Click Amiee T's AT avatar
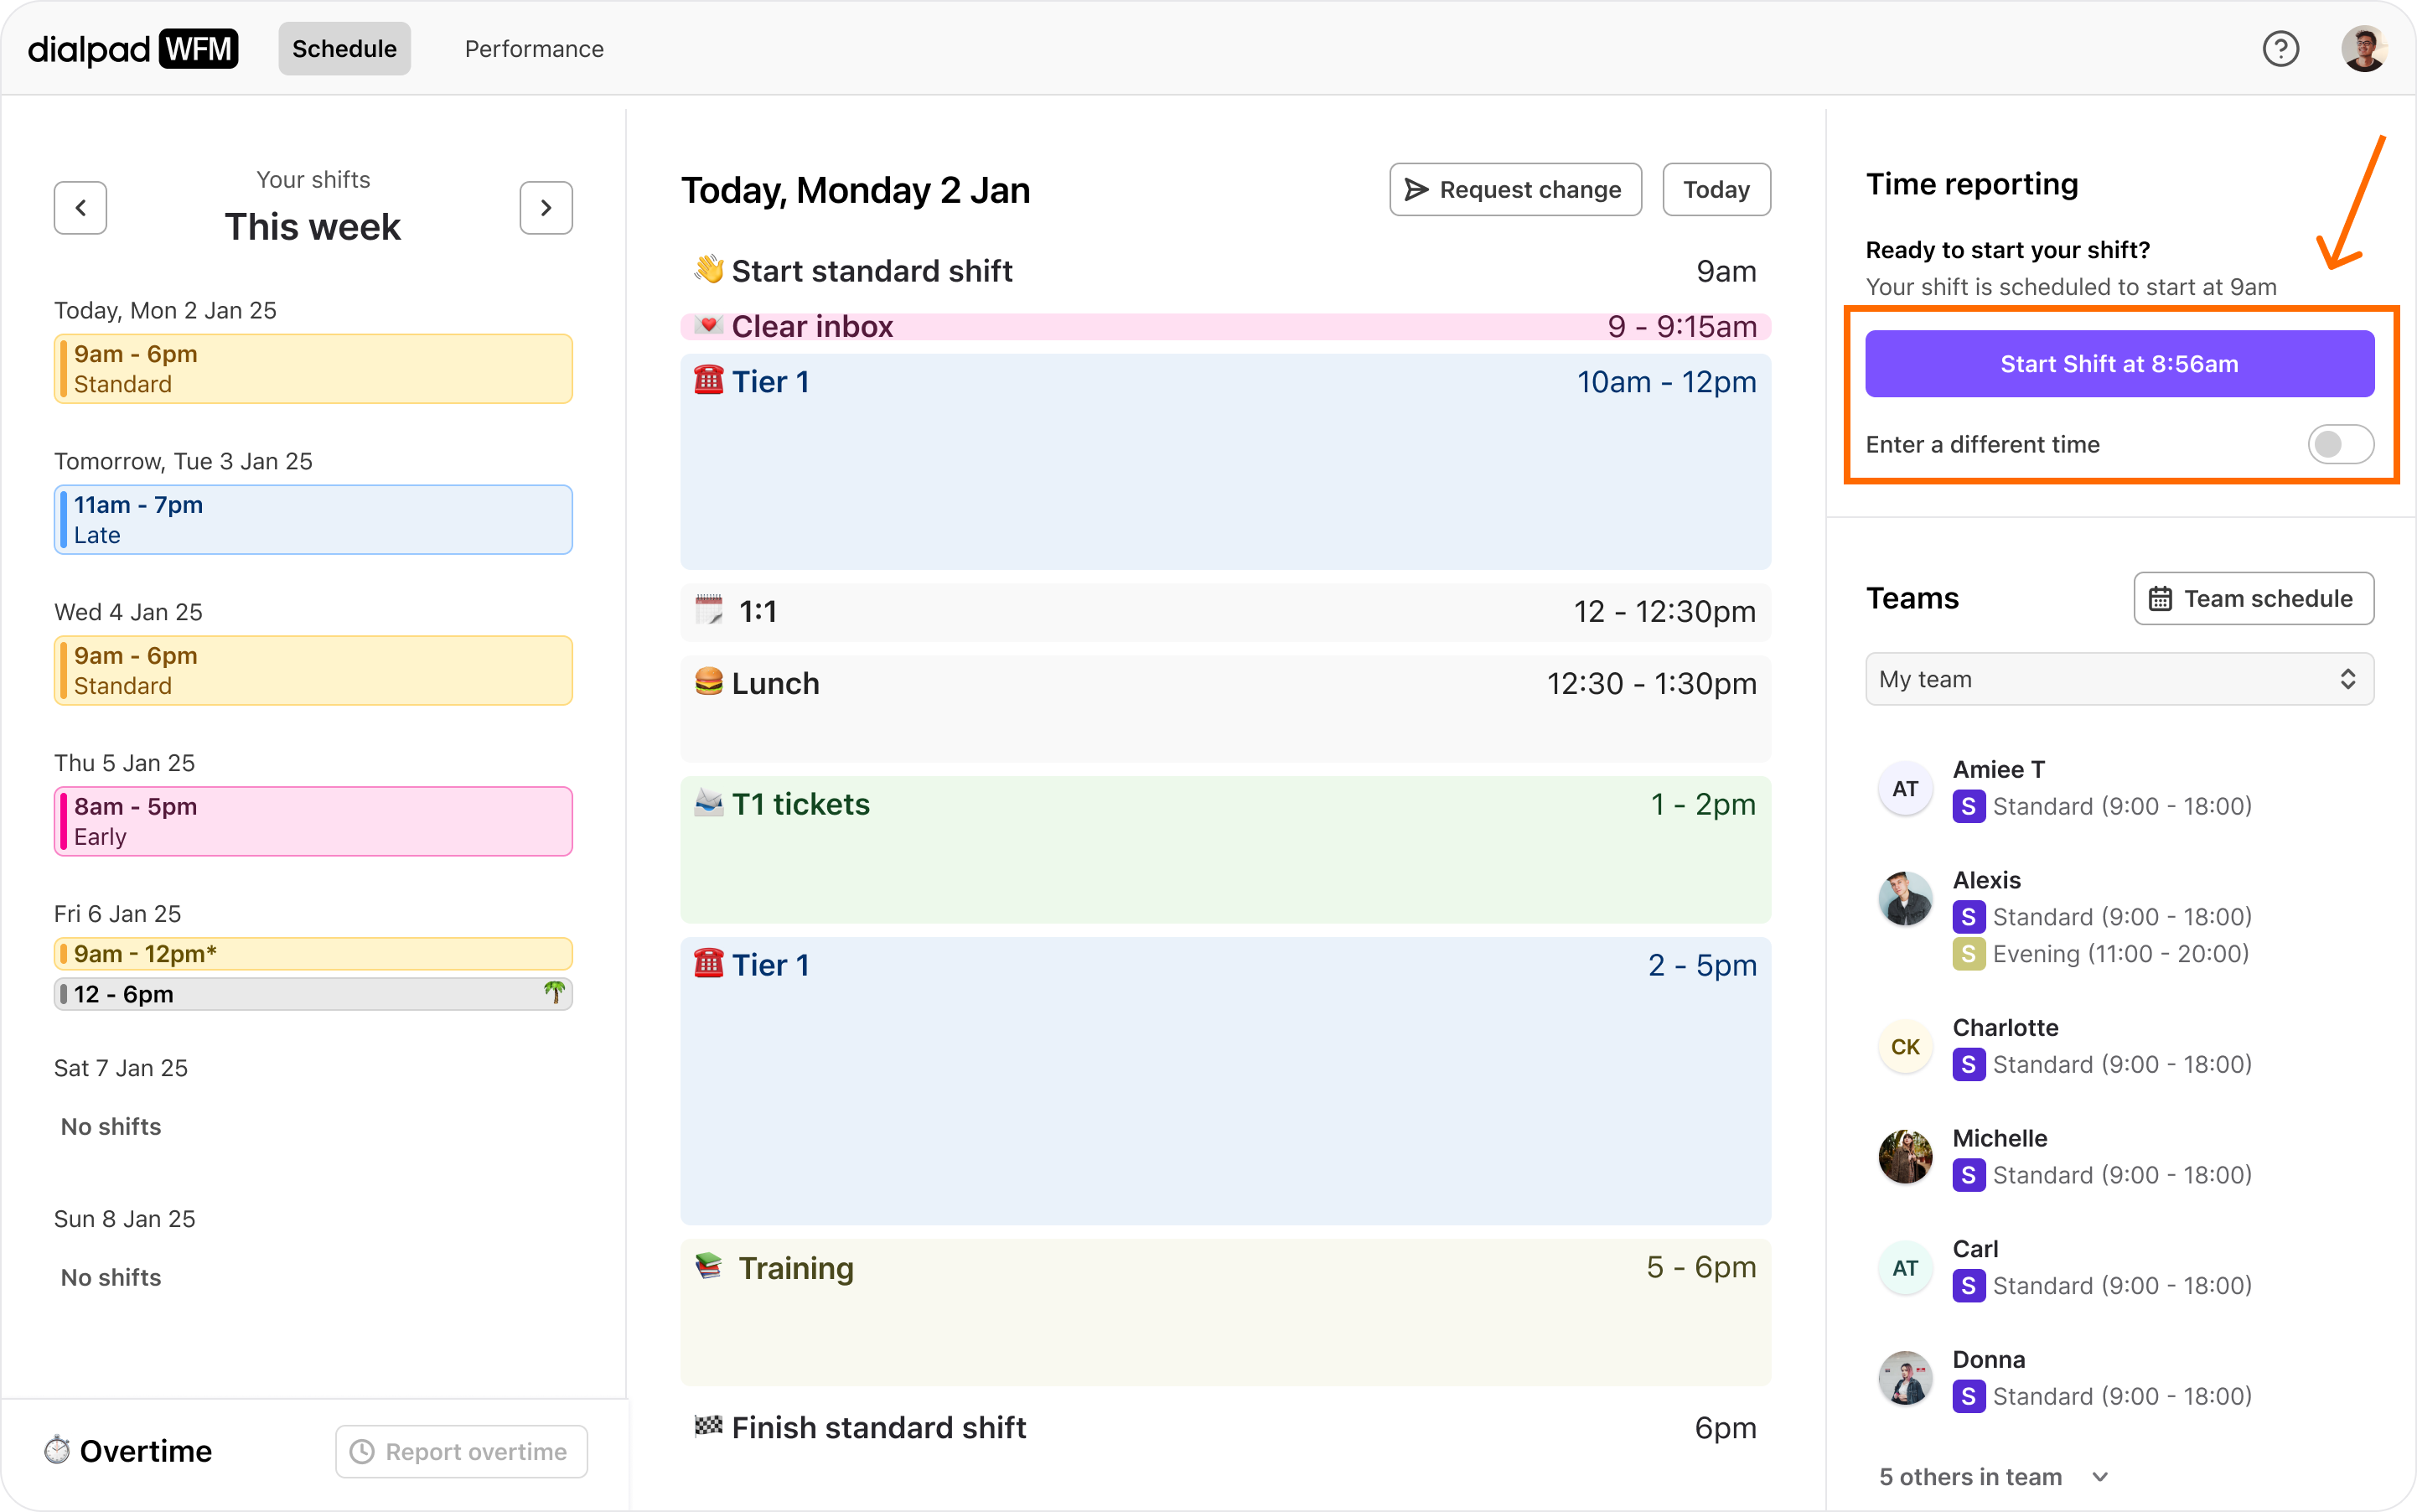 1905,788
